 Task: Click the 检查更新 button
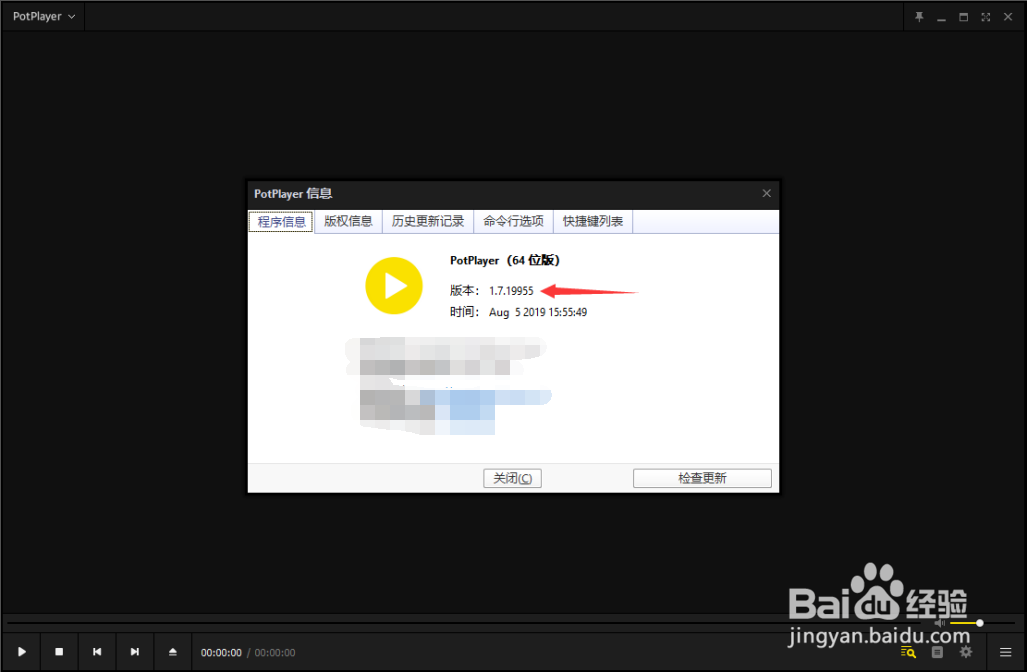702,478
